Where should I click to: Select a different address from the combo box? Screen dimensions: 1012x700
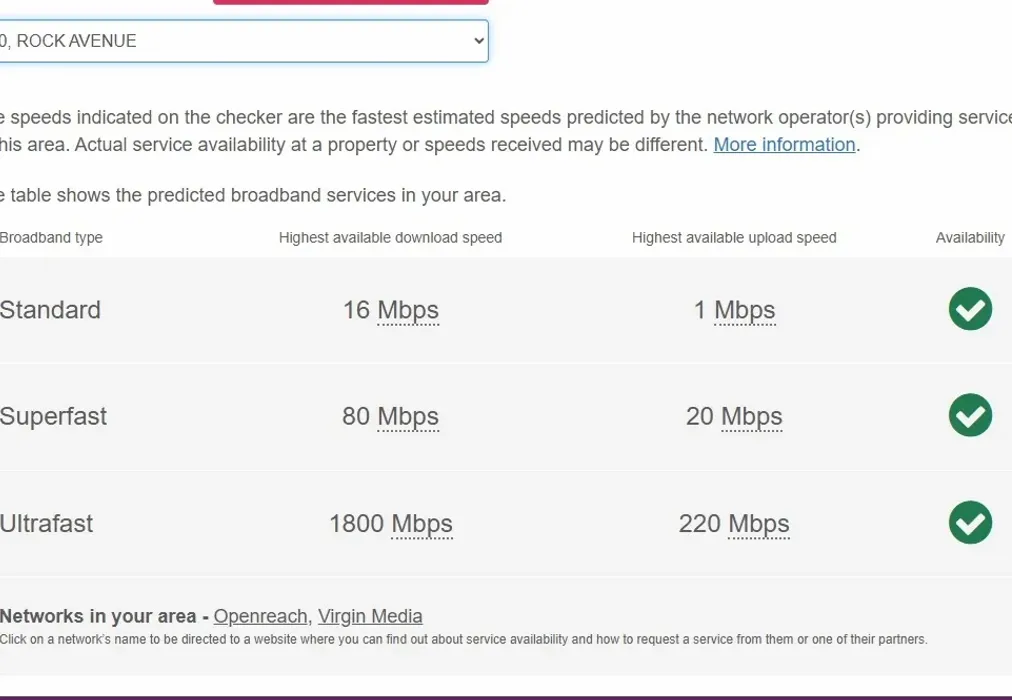(x=240, y=41)
